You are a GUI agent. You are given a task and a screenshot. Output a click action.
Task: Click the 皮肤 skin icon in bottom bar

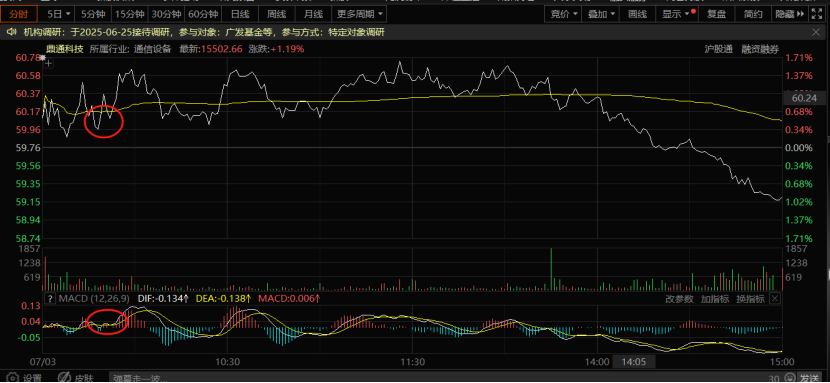[x=65, y=378]
